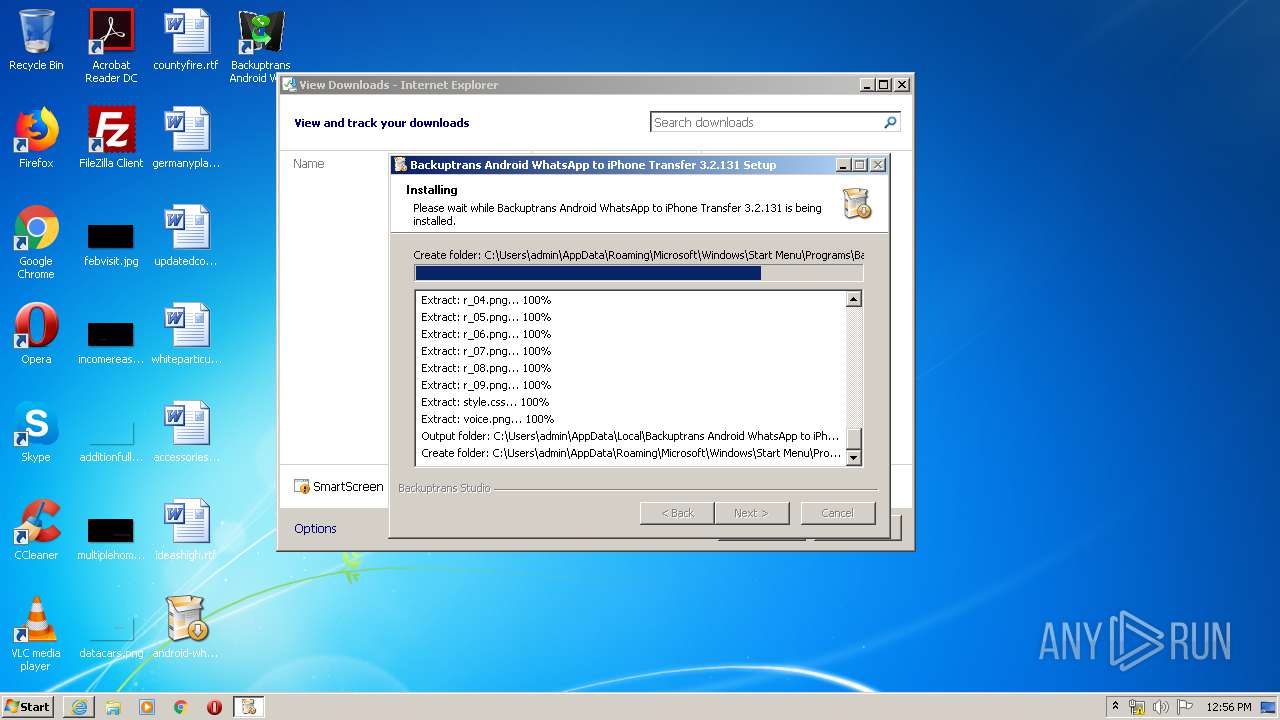Select datacars.png file icon
This screenshot has width=1280, height=720.
(x=111, y=635)
